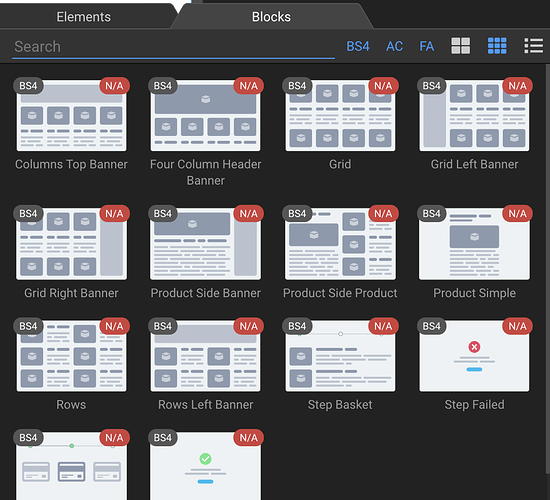Switch to large grid view icon

pos(460,46)
